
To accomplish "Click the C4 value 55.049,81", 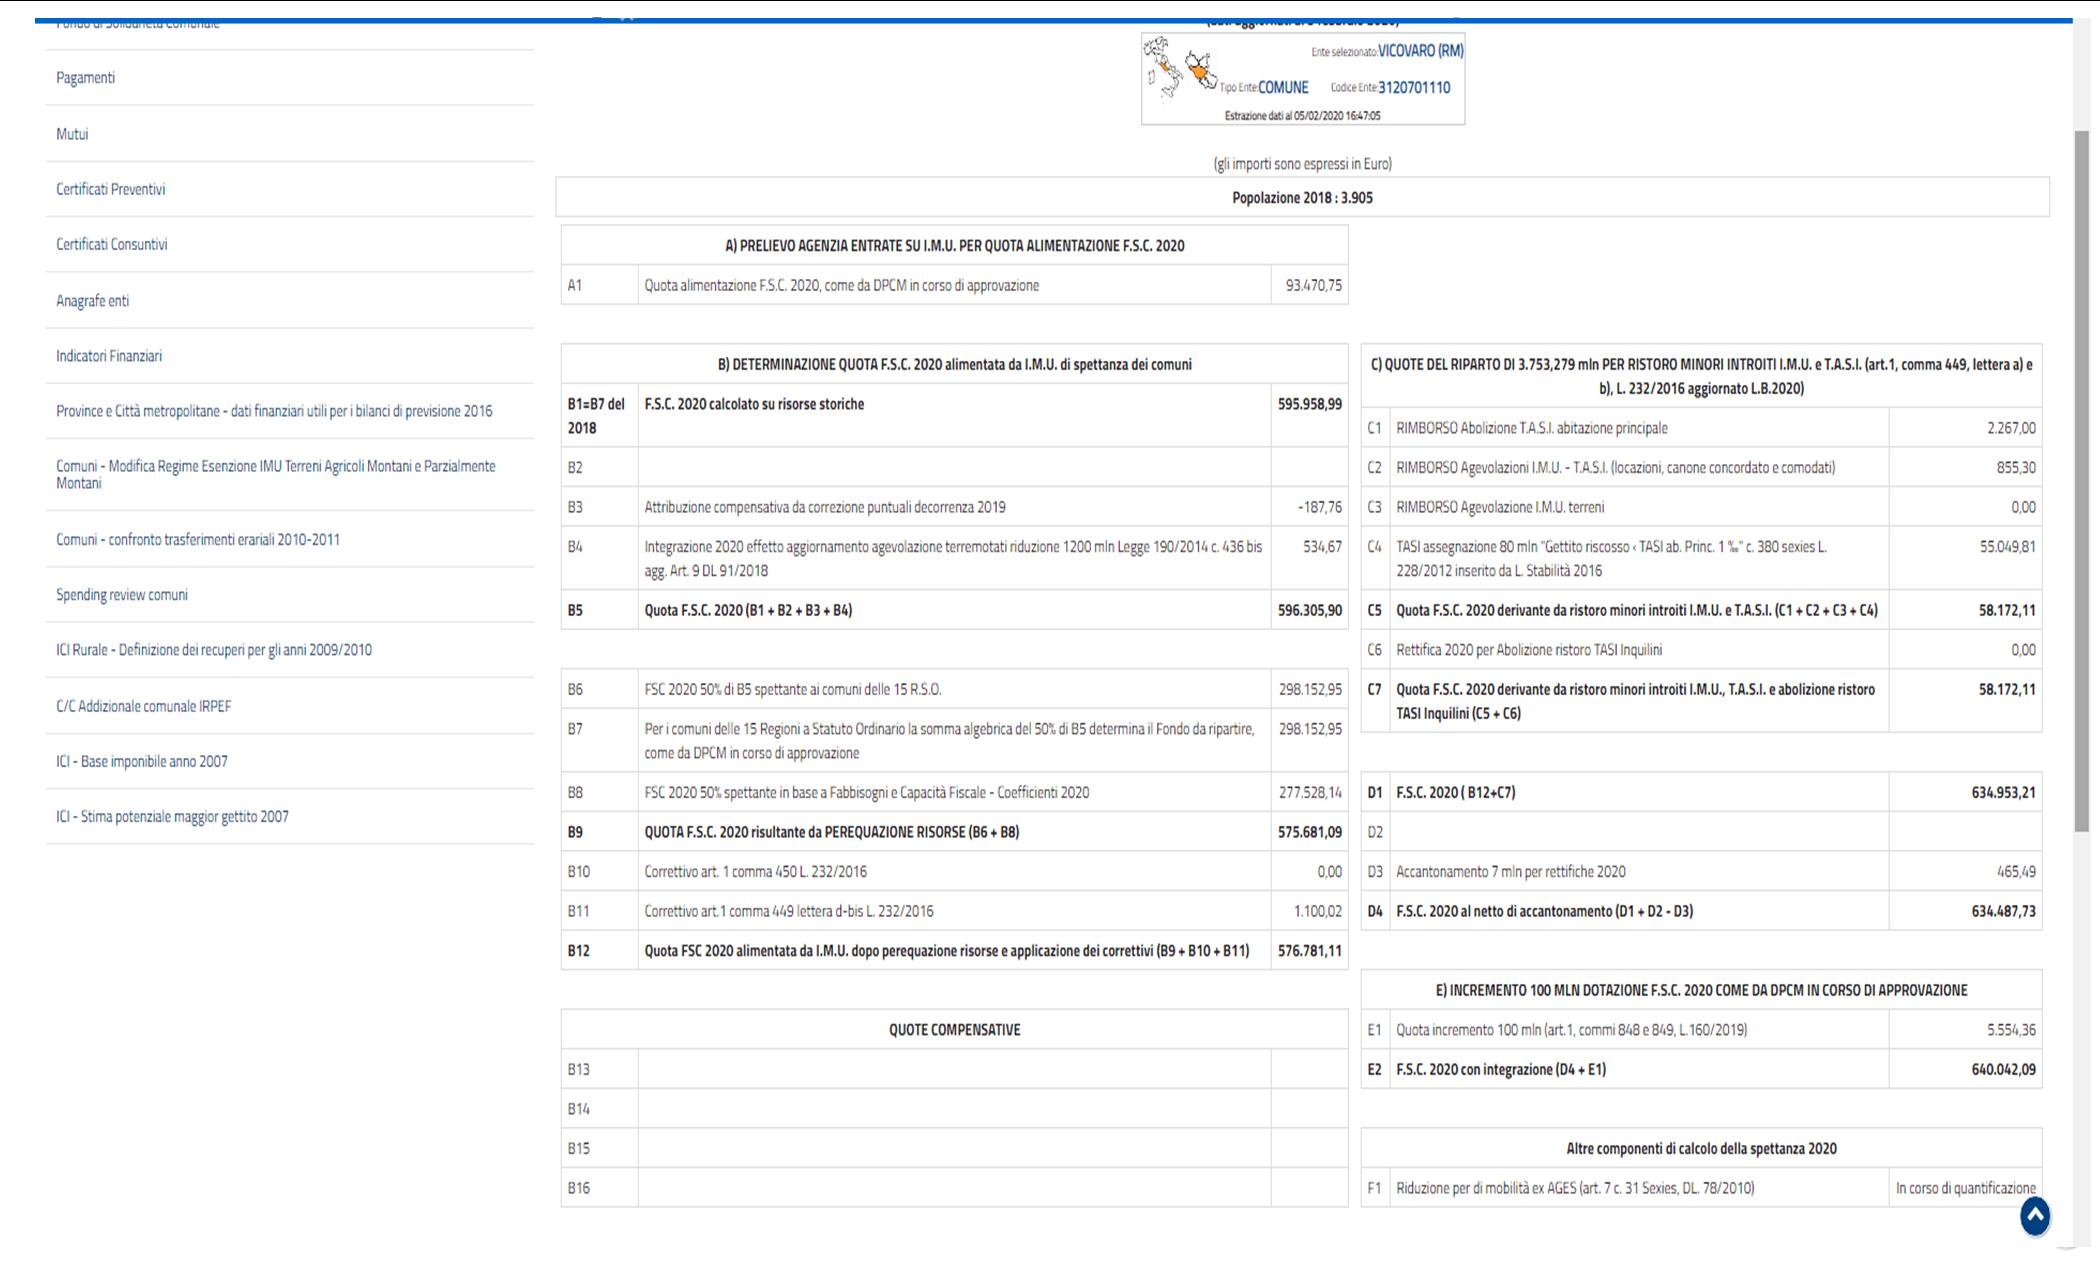I will pos(2007,547).
